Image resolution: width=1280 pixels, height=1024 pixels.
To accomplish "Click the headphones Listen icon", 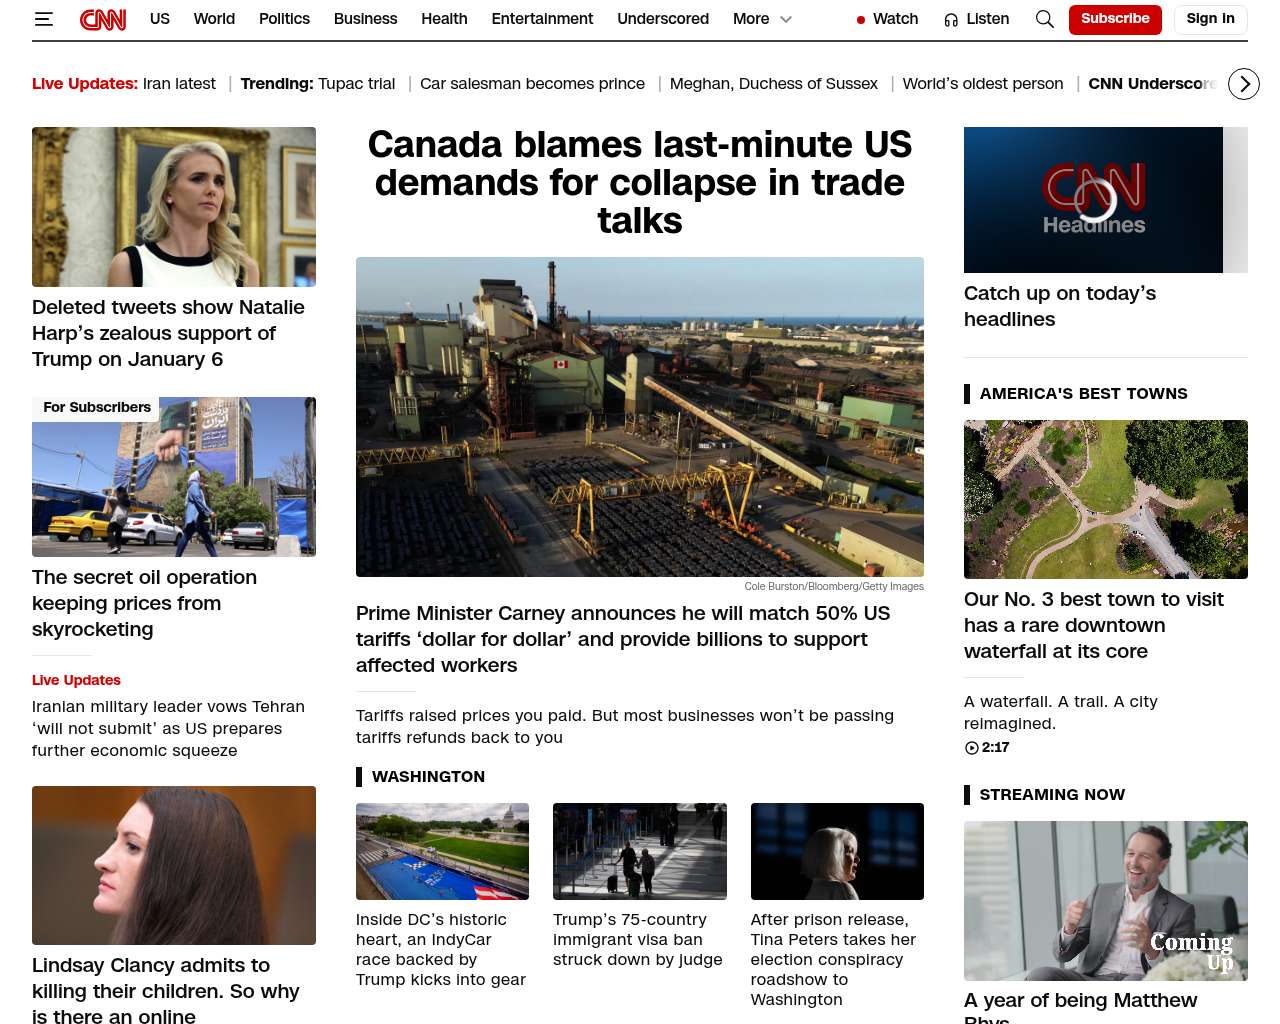I will (951, 19).
